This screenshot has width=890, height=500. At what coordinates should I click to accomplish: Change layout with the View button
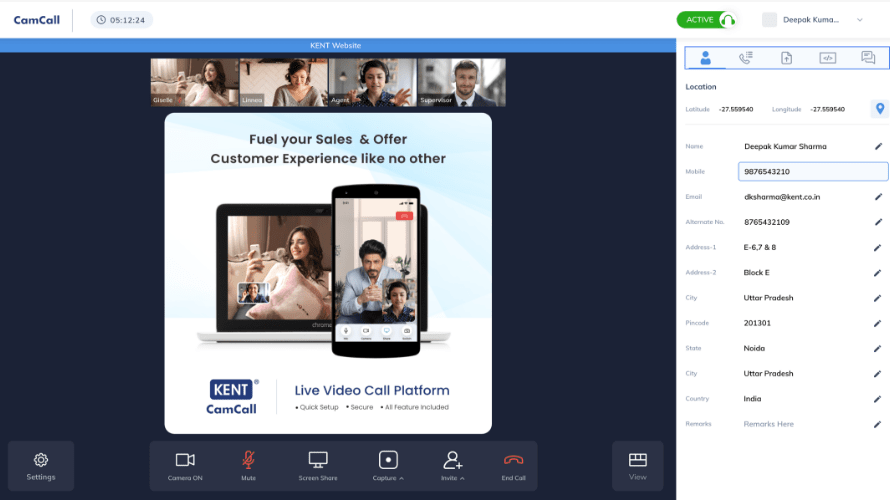(637, 466)
